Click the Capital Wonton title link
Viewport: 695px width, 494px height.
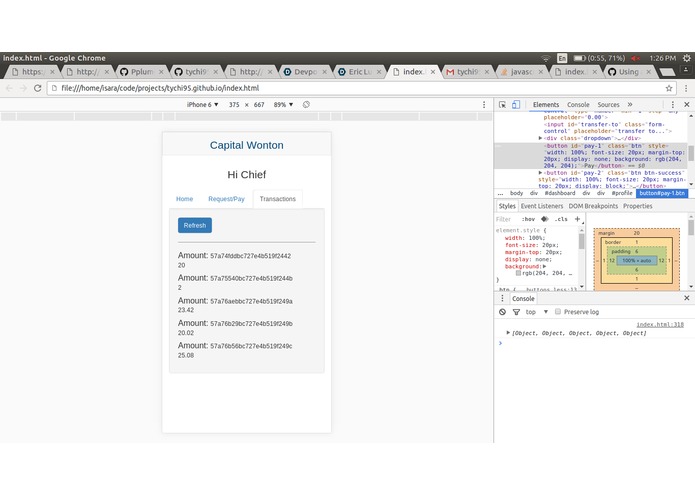(x=246, y=145)
